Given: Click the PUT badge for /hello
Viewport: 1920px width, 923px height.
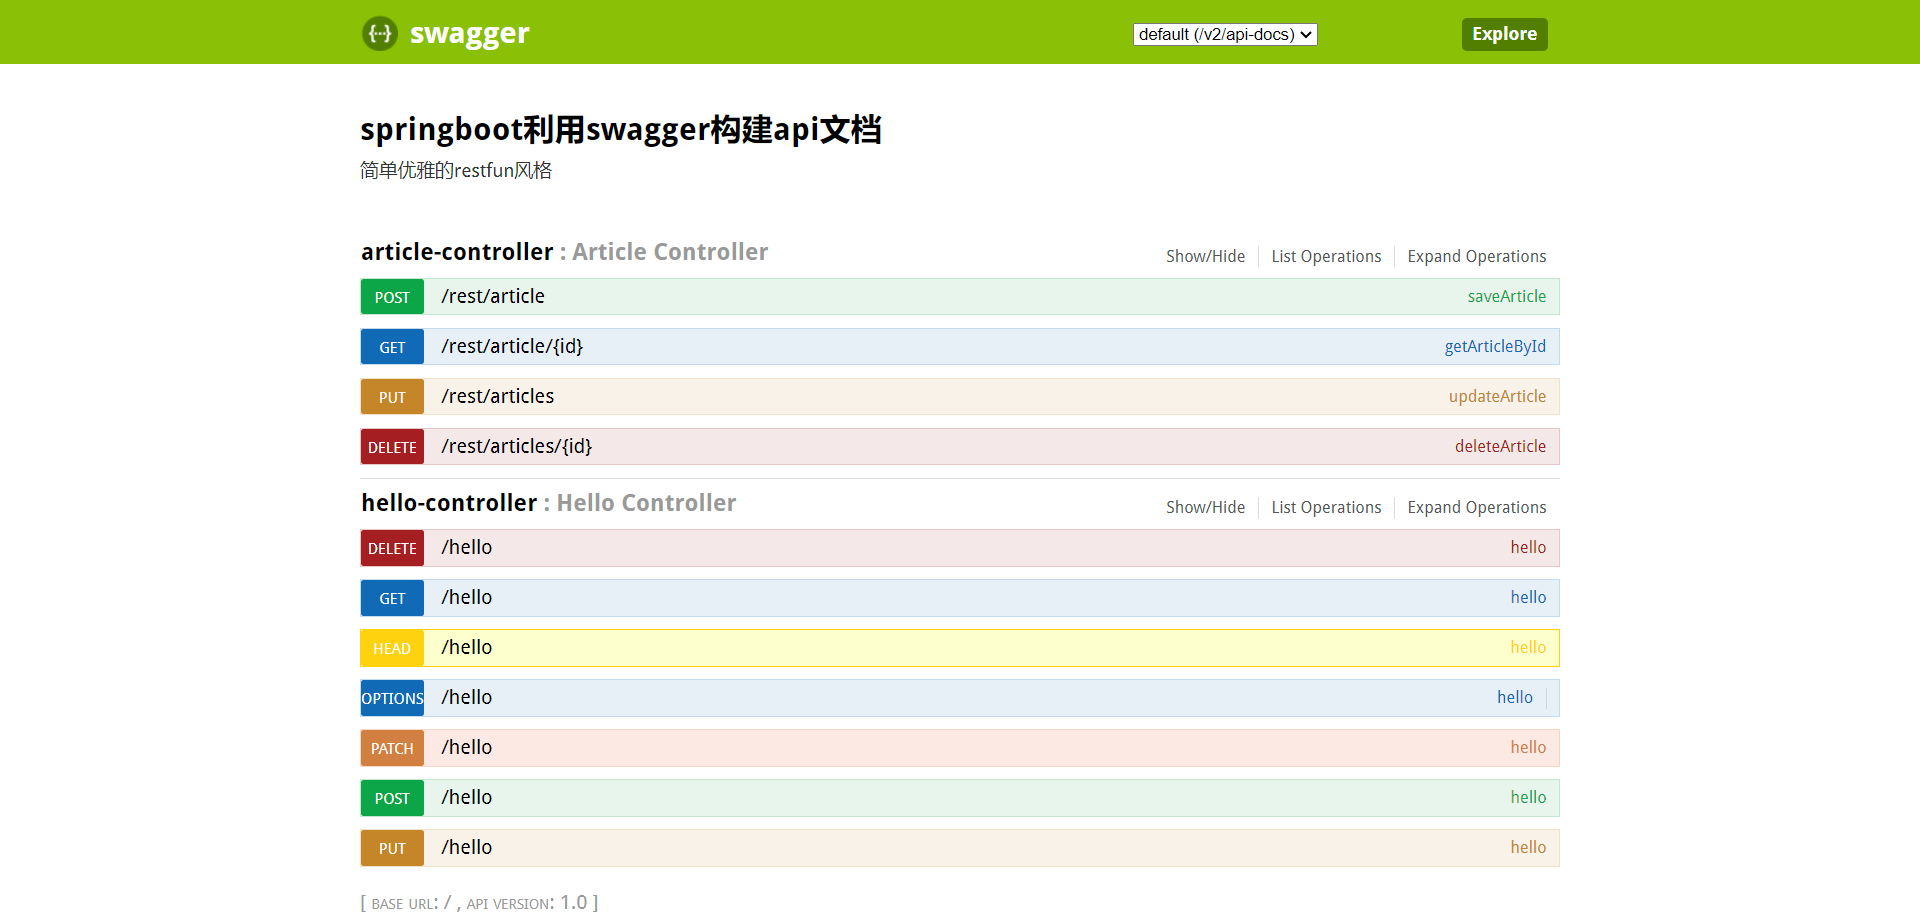Looking at the screenshot, I should (x=392, y=848).
